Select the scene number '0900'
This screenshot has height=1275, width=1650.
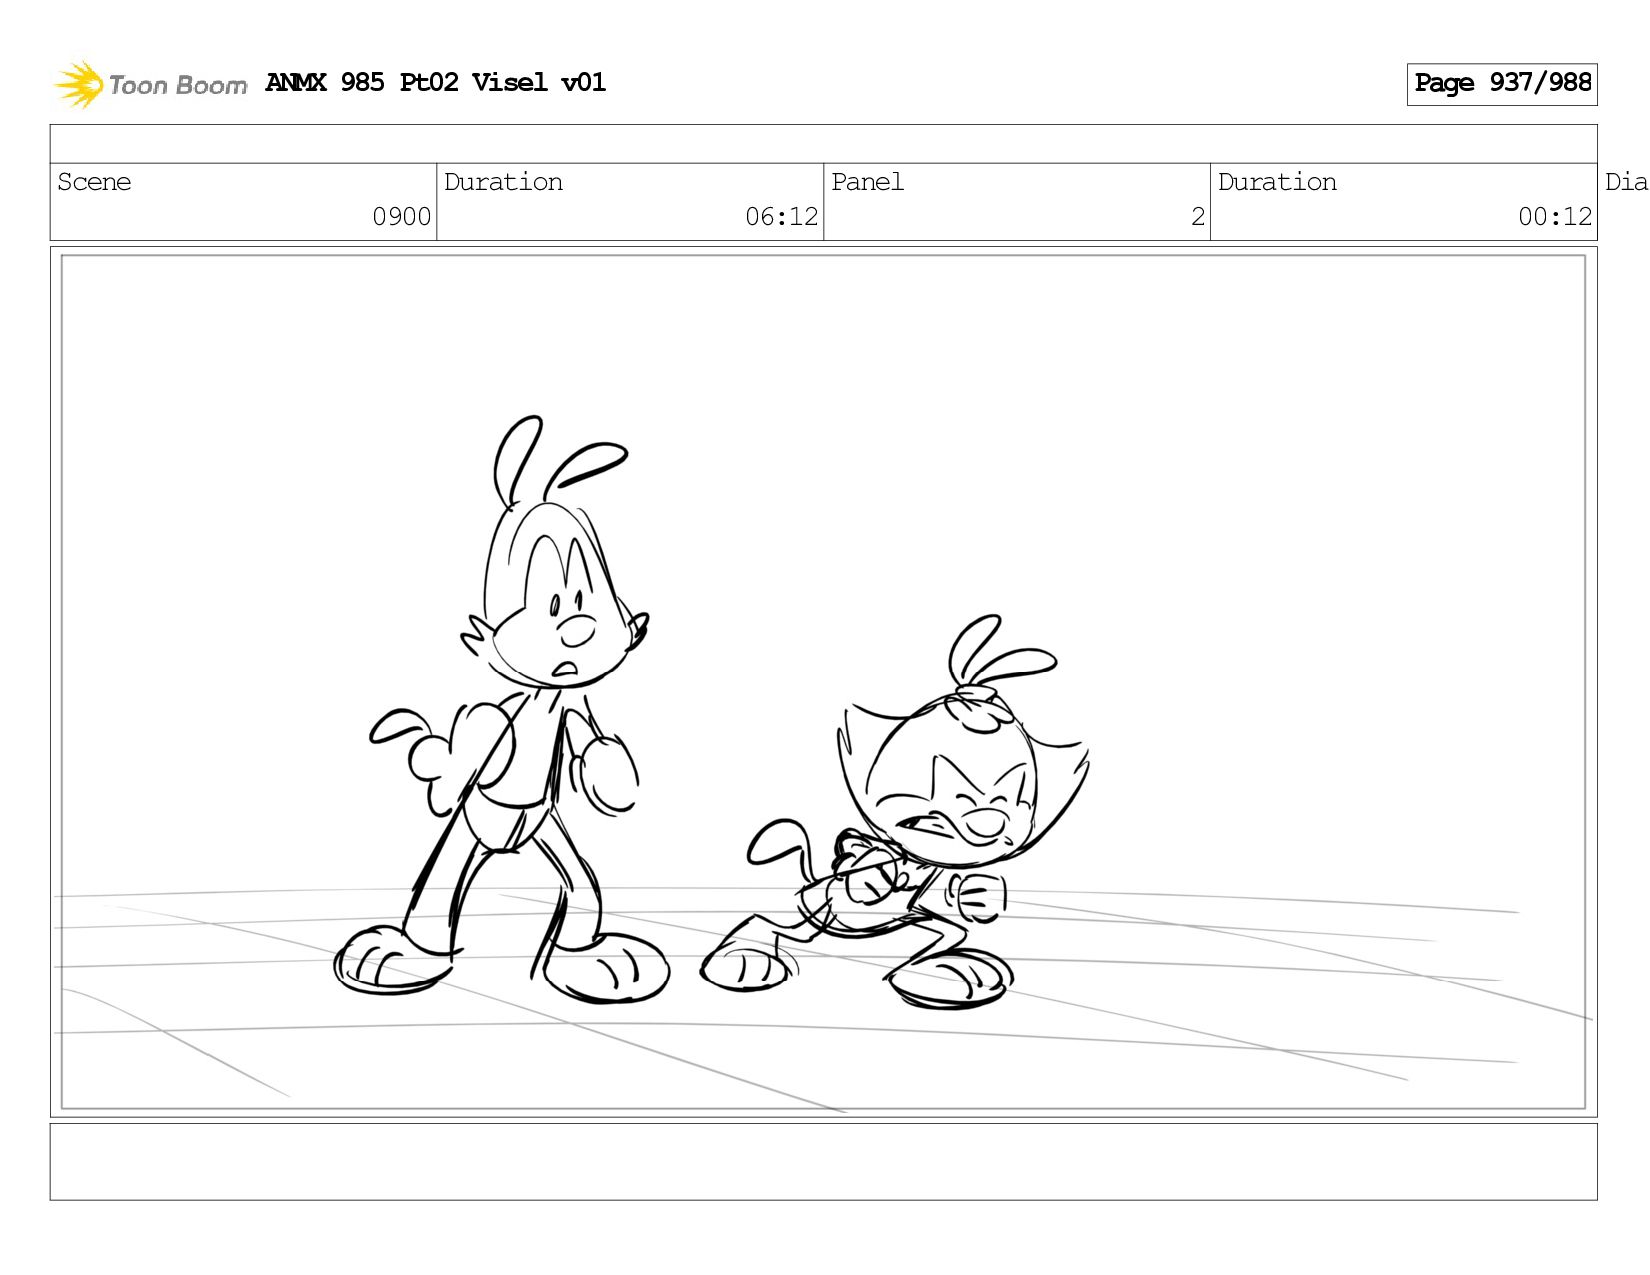point(402,217)
